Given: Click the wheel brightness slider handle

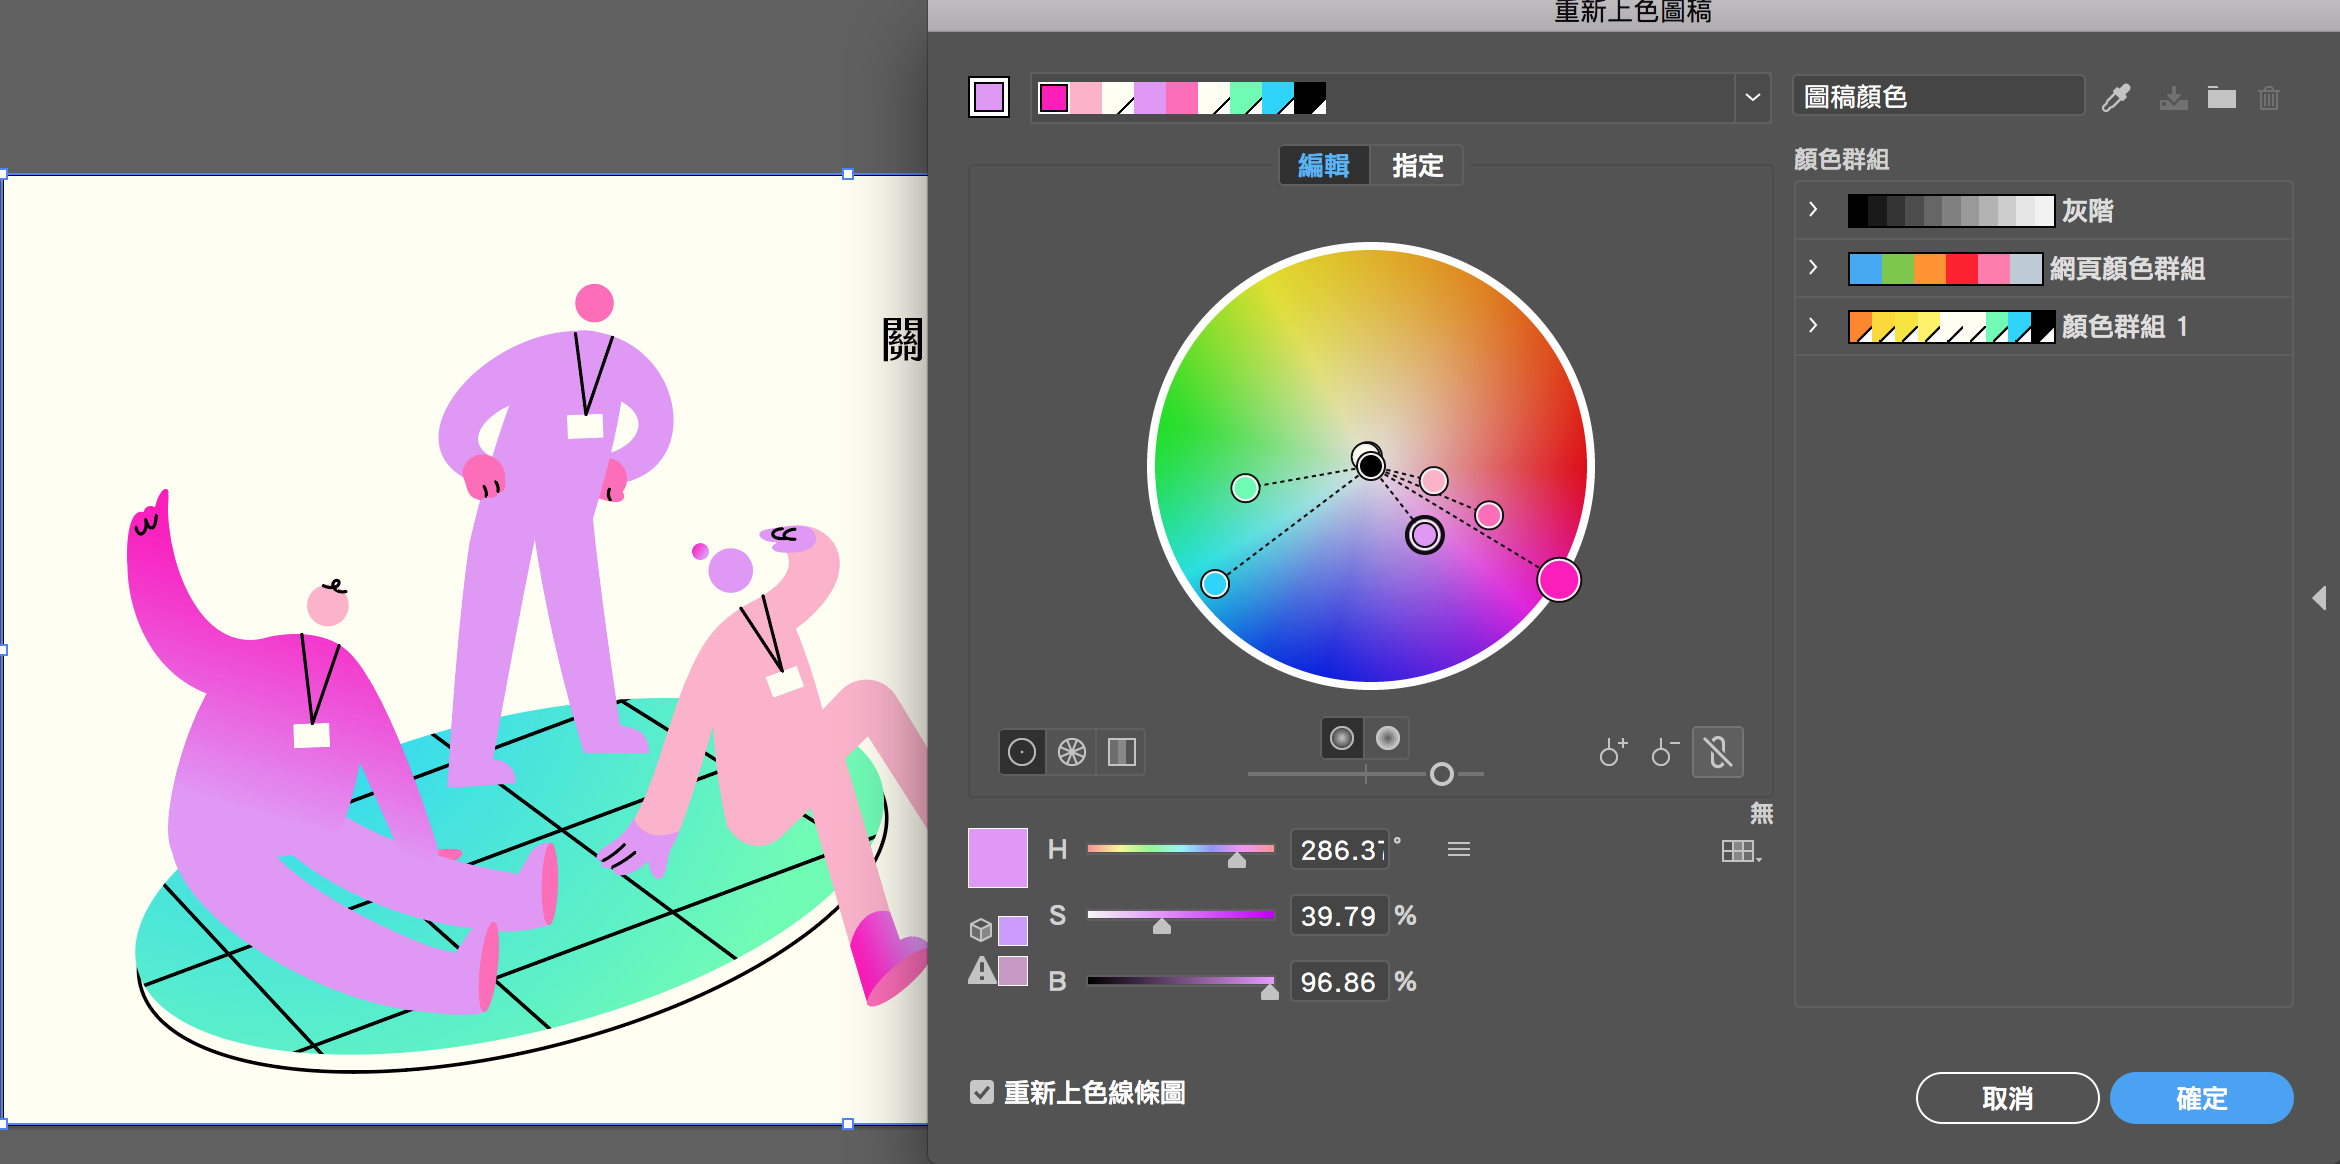Looking at the screenshot, I should tap(1441, 774).
